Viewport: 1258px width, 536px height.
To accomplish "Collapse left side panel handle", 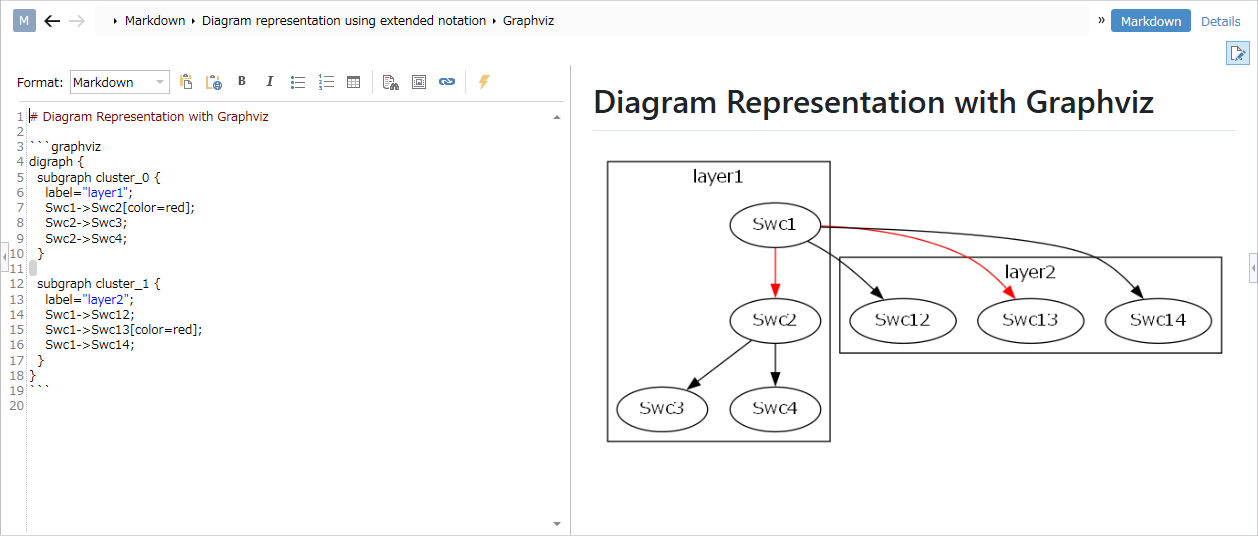I will coord(4,258).
